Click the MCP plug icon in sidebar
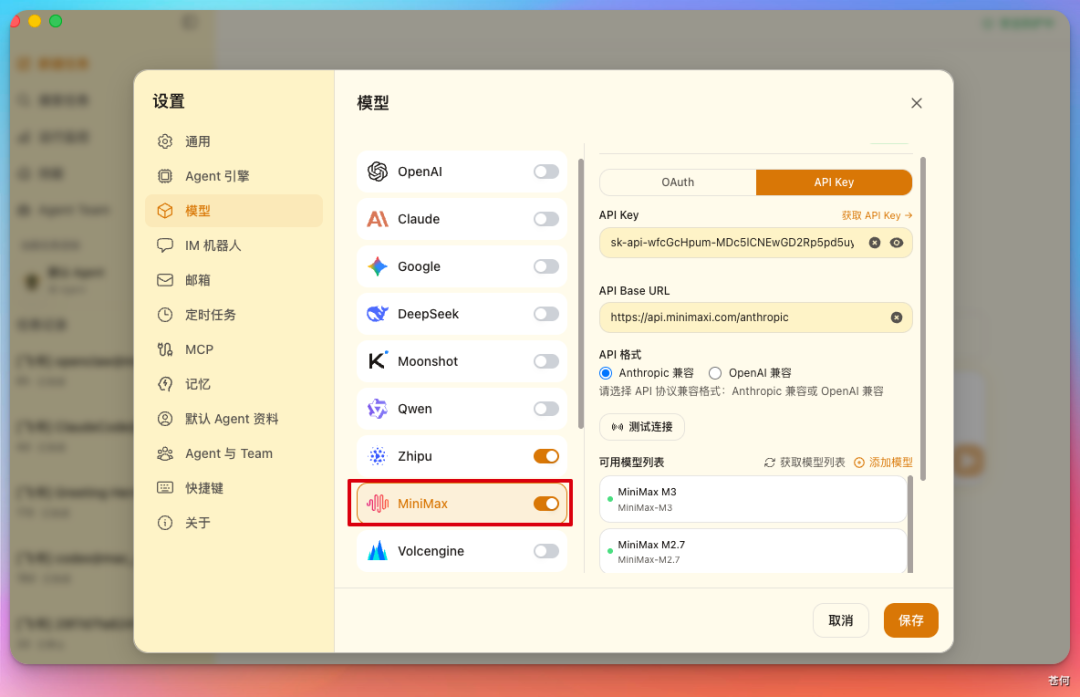The height and width of the screenshot is (697, 1080). tap(165, 349)
